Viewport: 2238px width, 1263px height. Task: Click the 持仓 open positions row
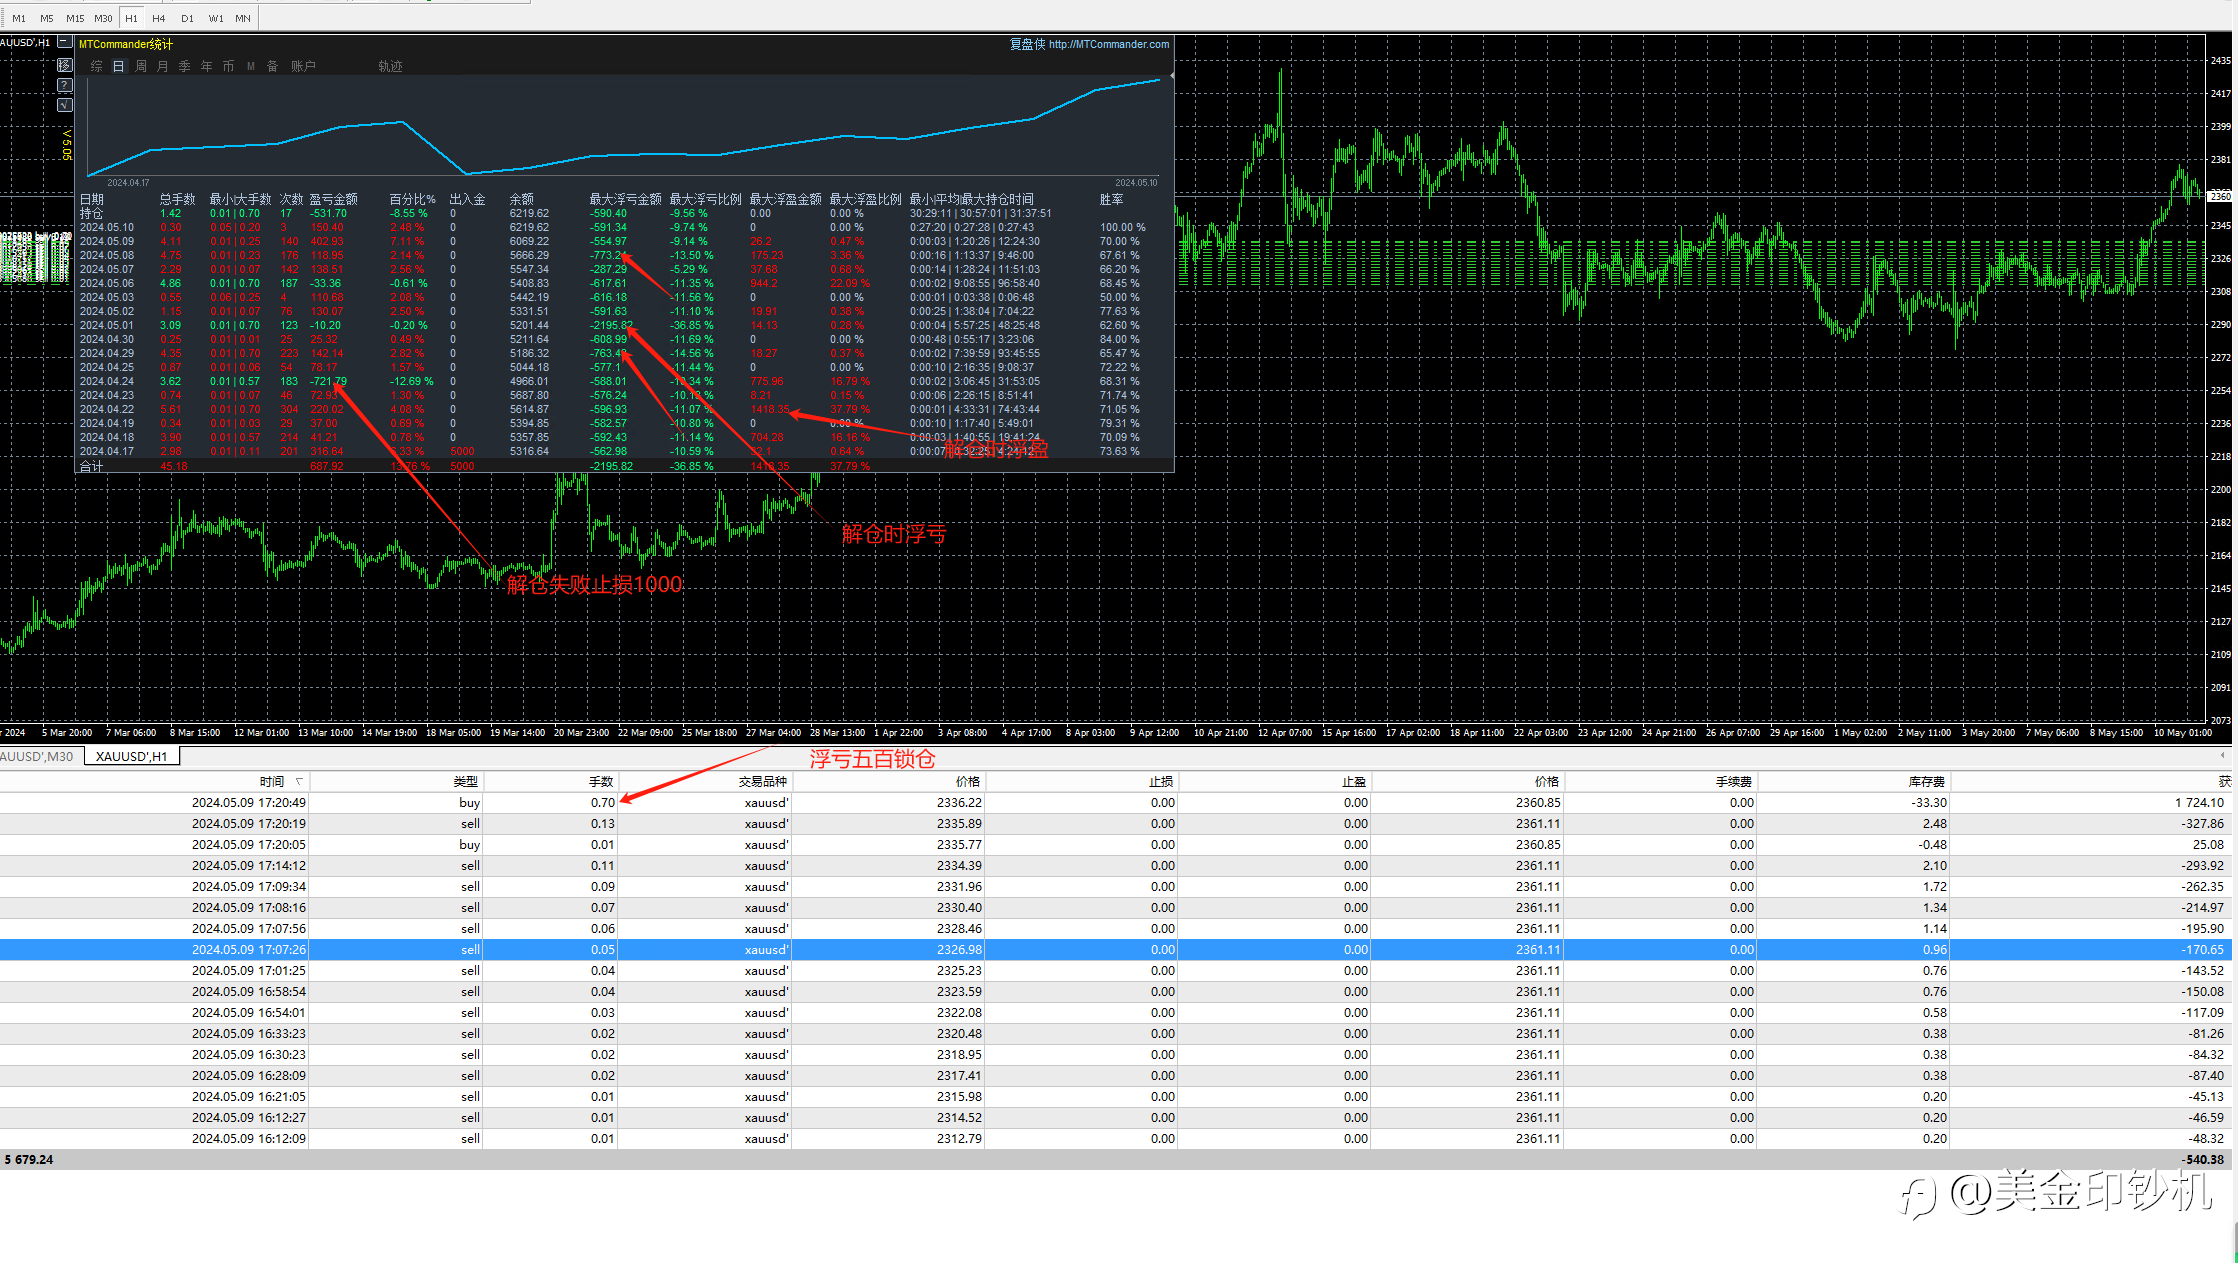click(x=624, y=213)
